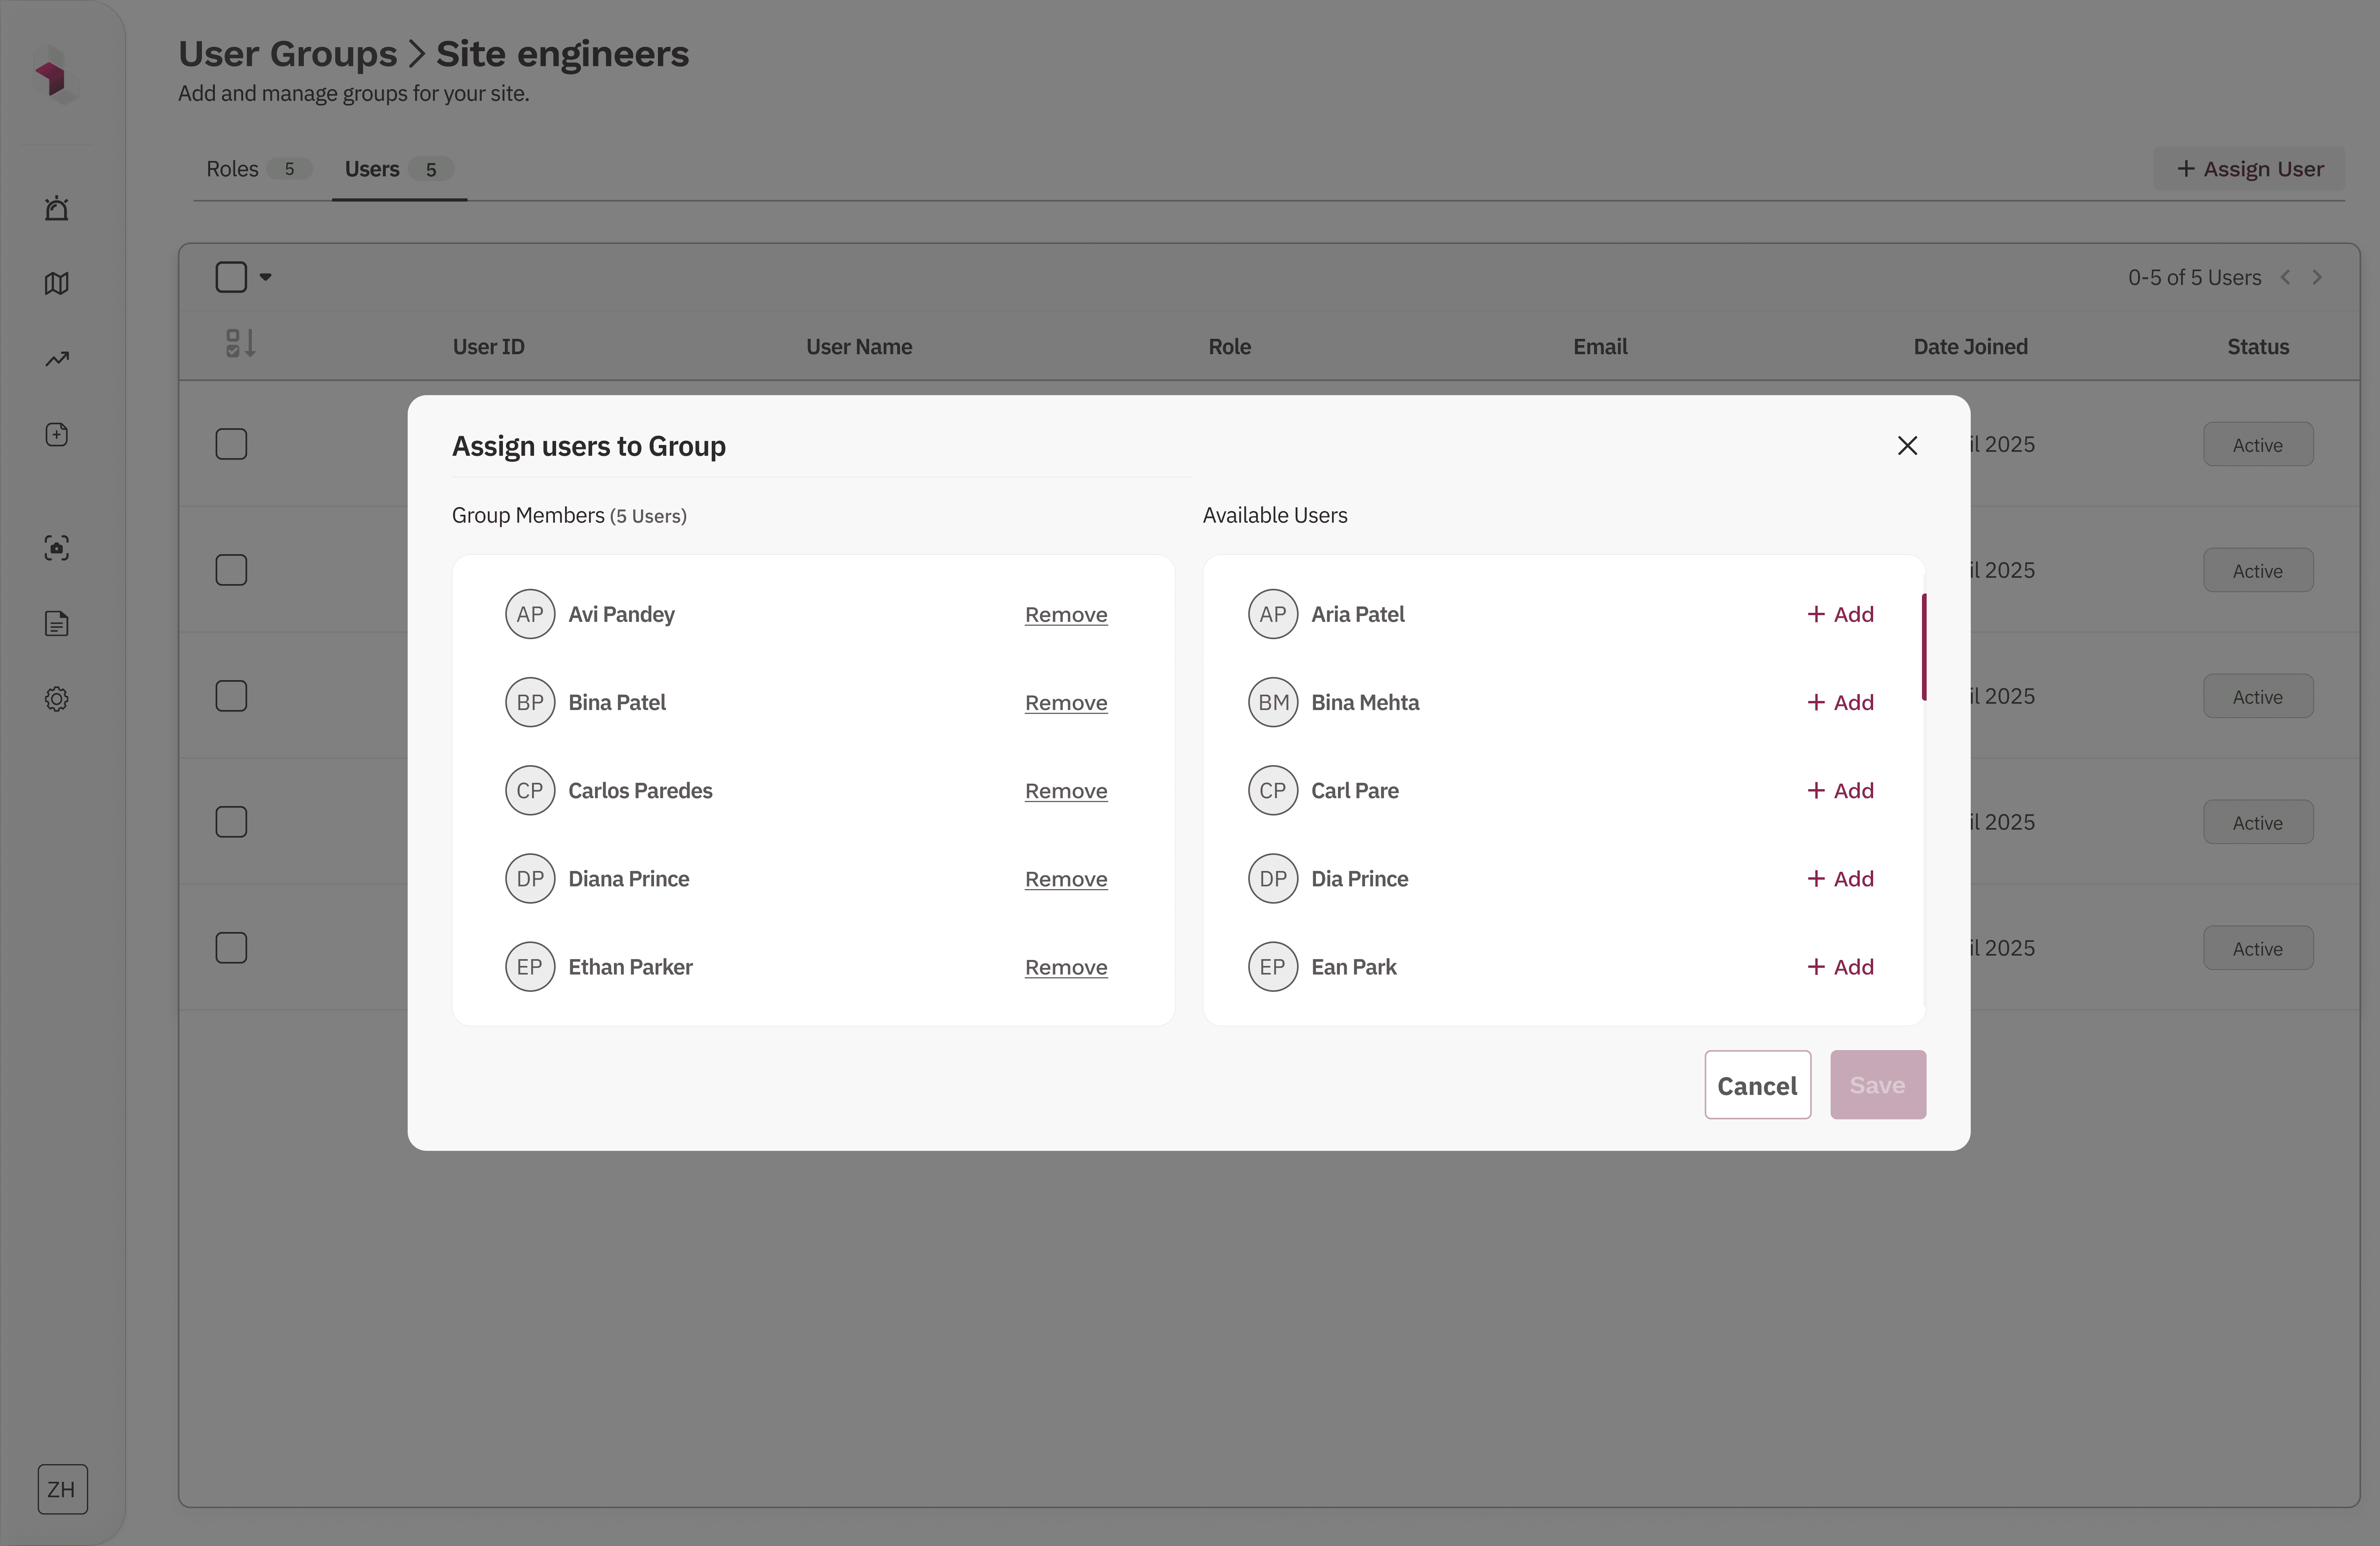Check the last user row checkbox
The width and height of the screenshot is (2380, 1546).
(x=231, y=948)
